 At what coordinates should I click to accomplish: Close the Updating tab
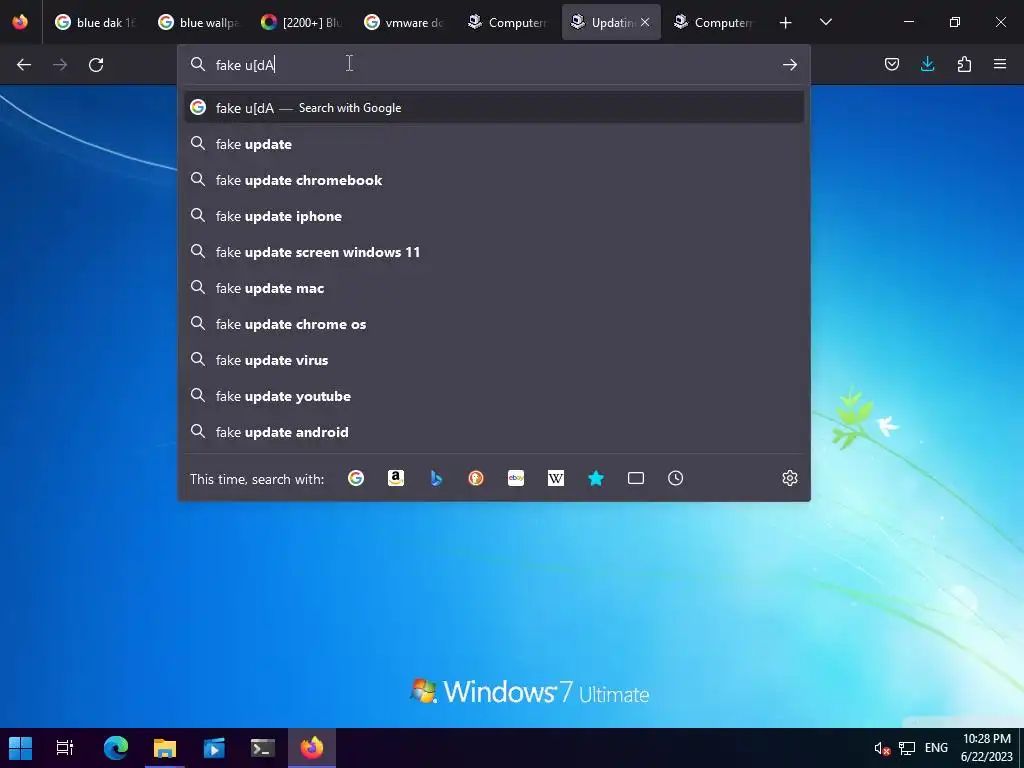(645, 22)
